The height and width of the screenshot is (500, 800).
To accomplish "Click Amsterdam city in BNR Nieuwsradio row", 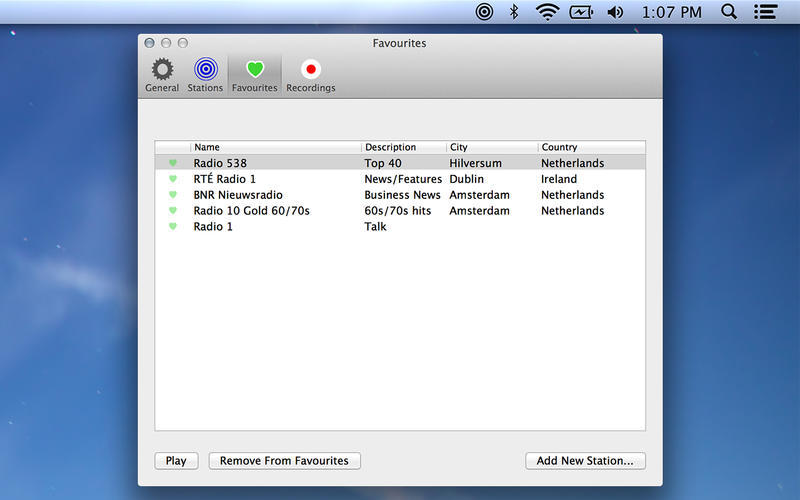I will 479,194.
